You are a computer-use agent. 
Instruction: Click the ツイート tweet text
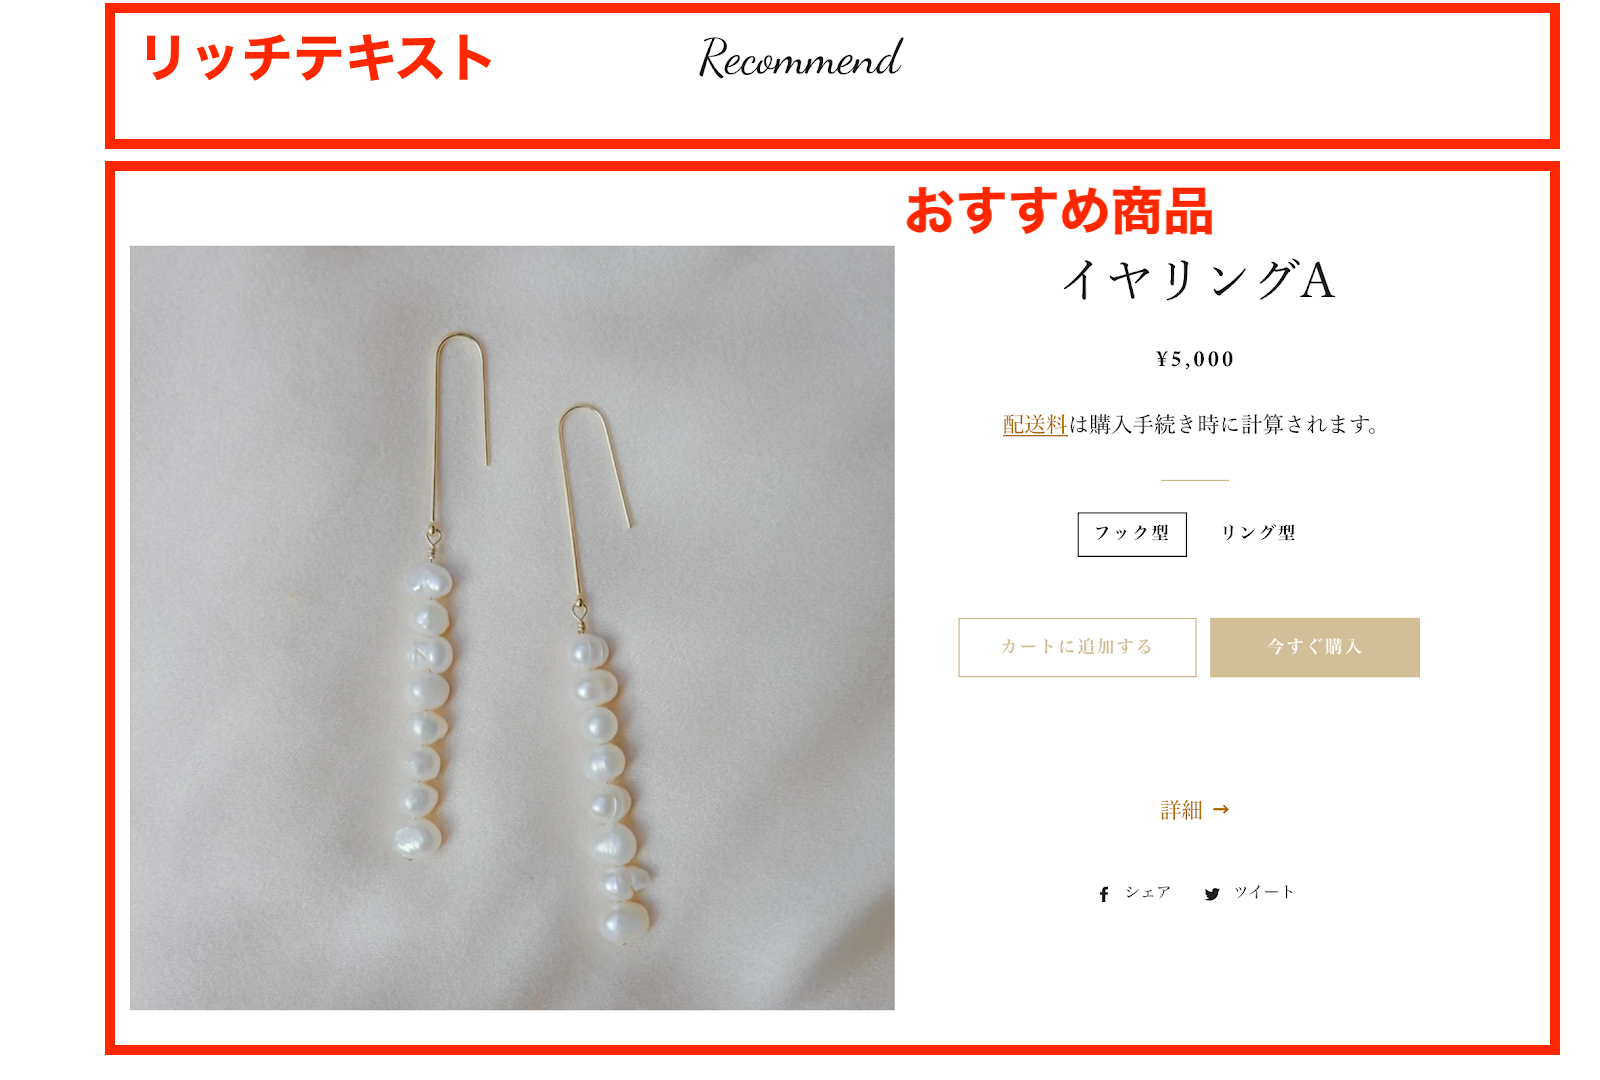pyautogui.click(x=1264, y=892)
